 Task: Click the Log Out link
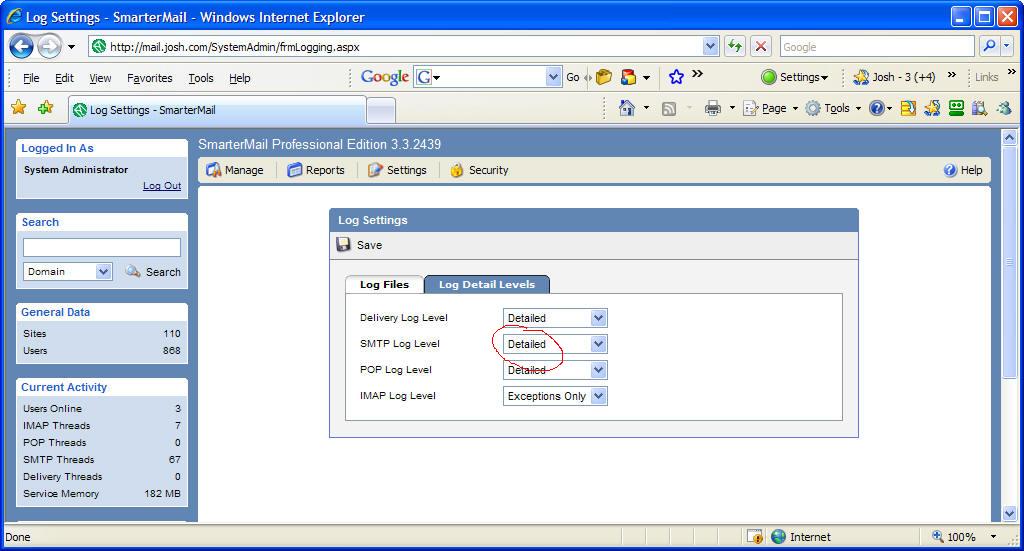162,186
